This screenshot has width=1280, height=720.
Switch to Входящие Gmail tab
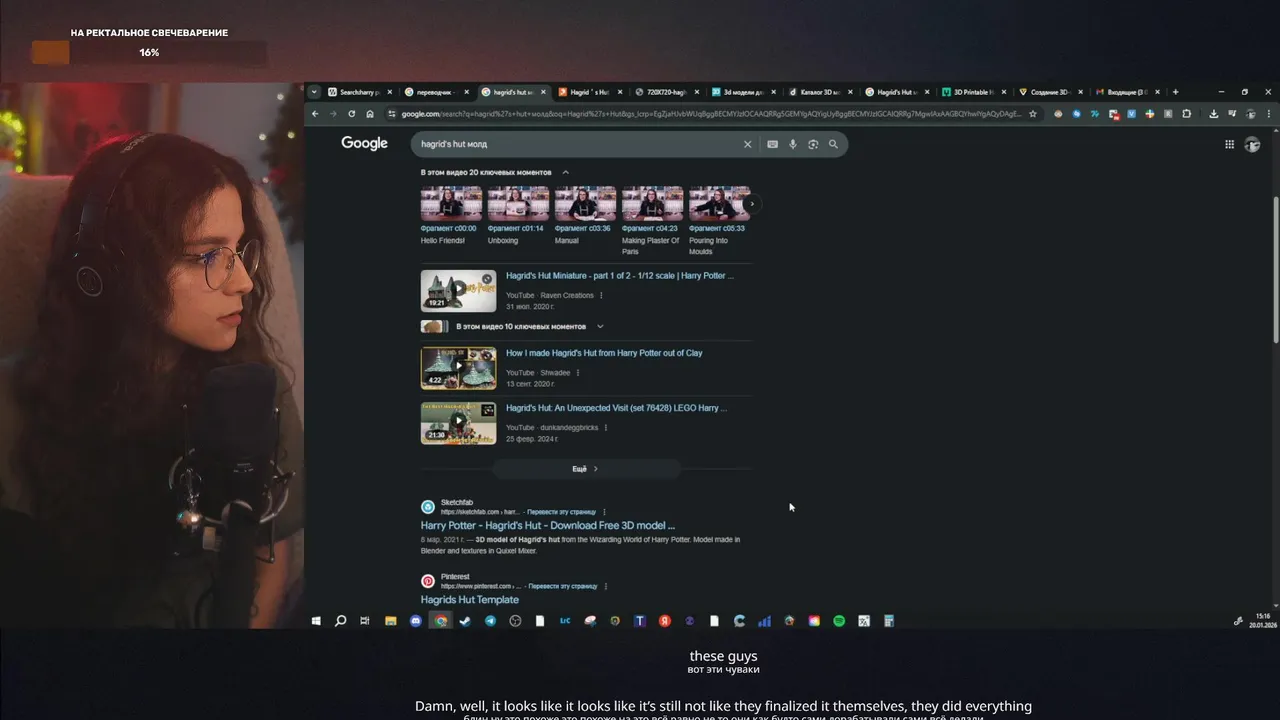(x=1126, y=92)
